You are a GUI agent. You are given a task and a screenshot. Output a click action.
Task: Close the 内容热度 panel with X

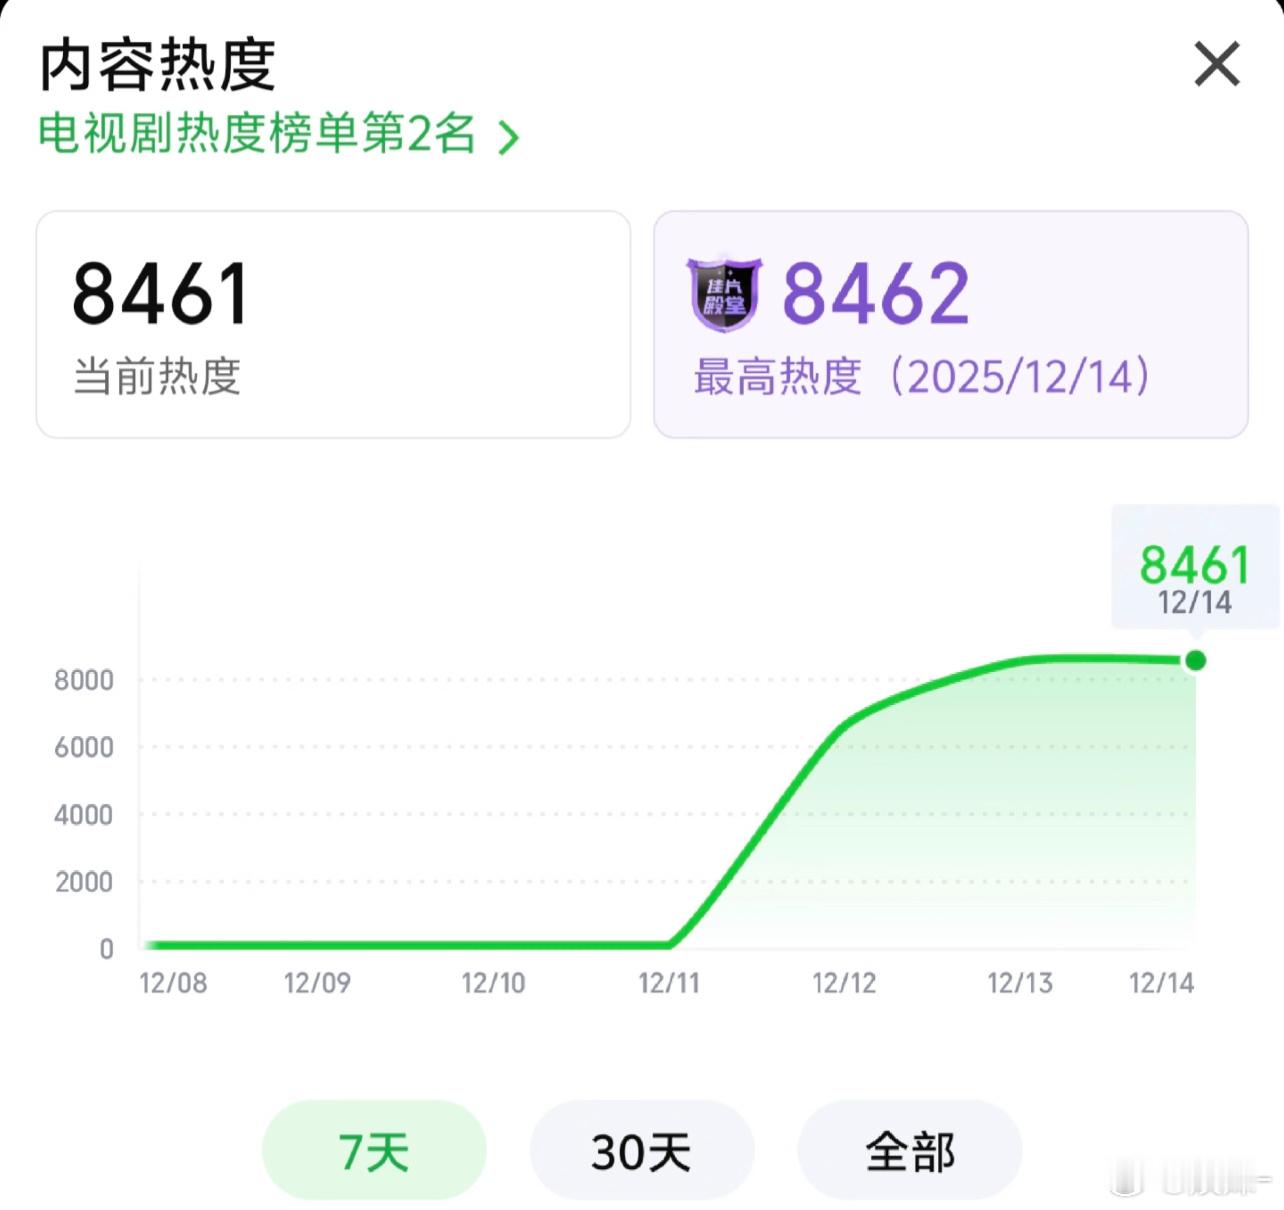pos(1216,64)
